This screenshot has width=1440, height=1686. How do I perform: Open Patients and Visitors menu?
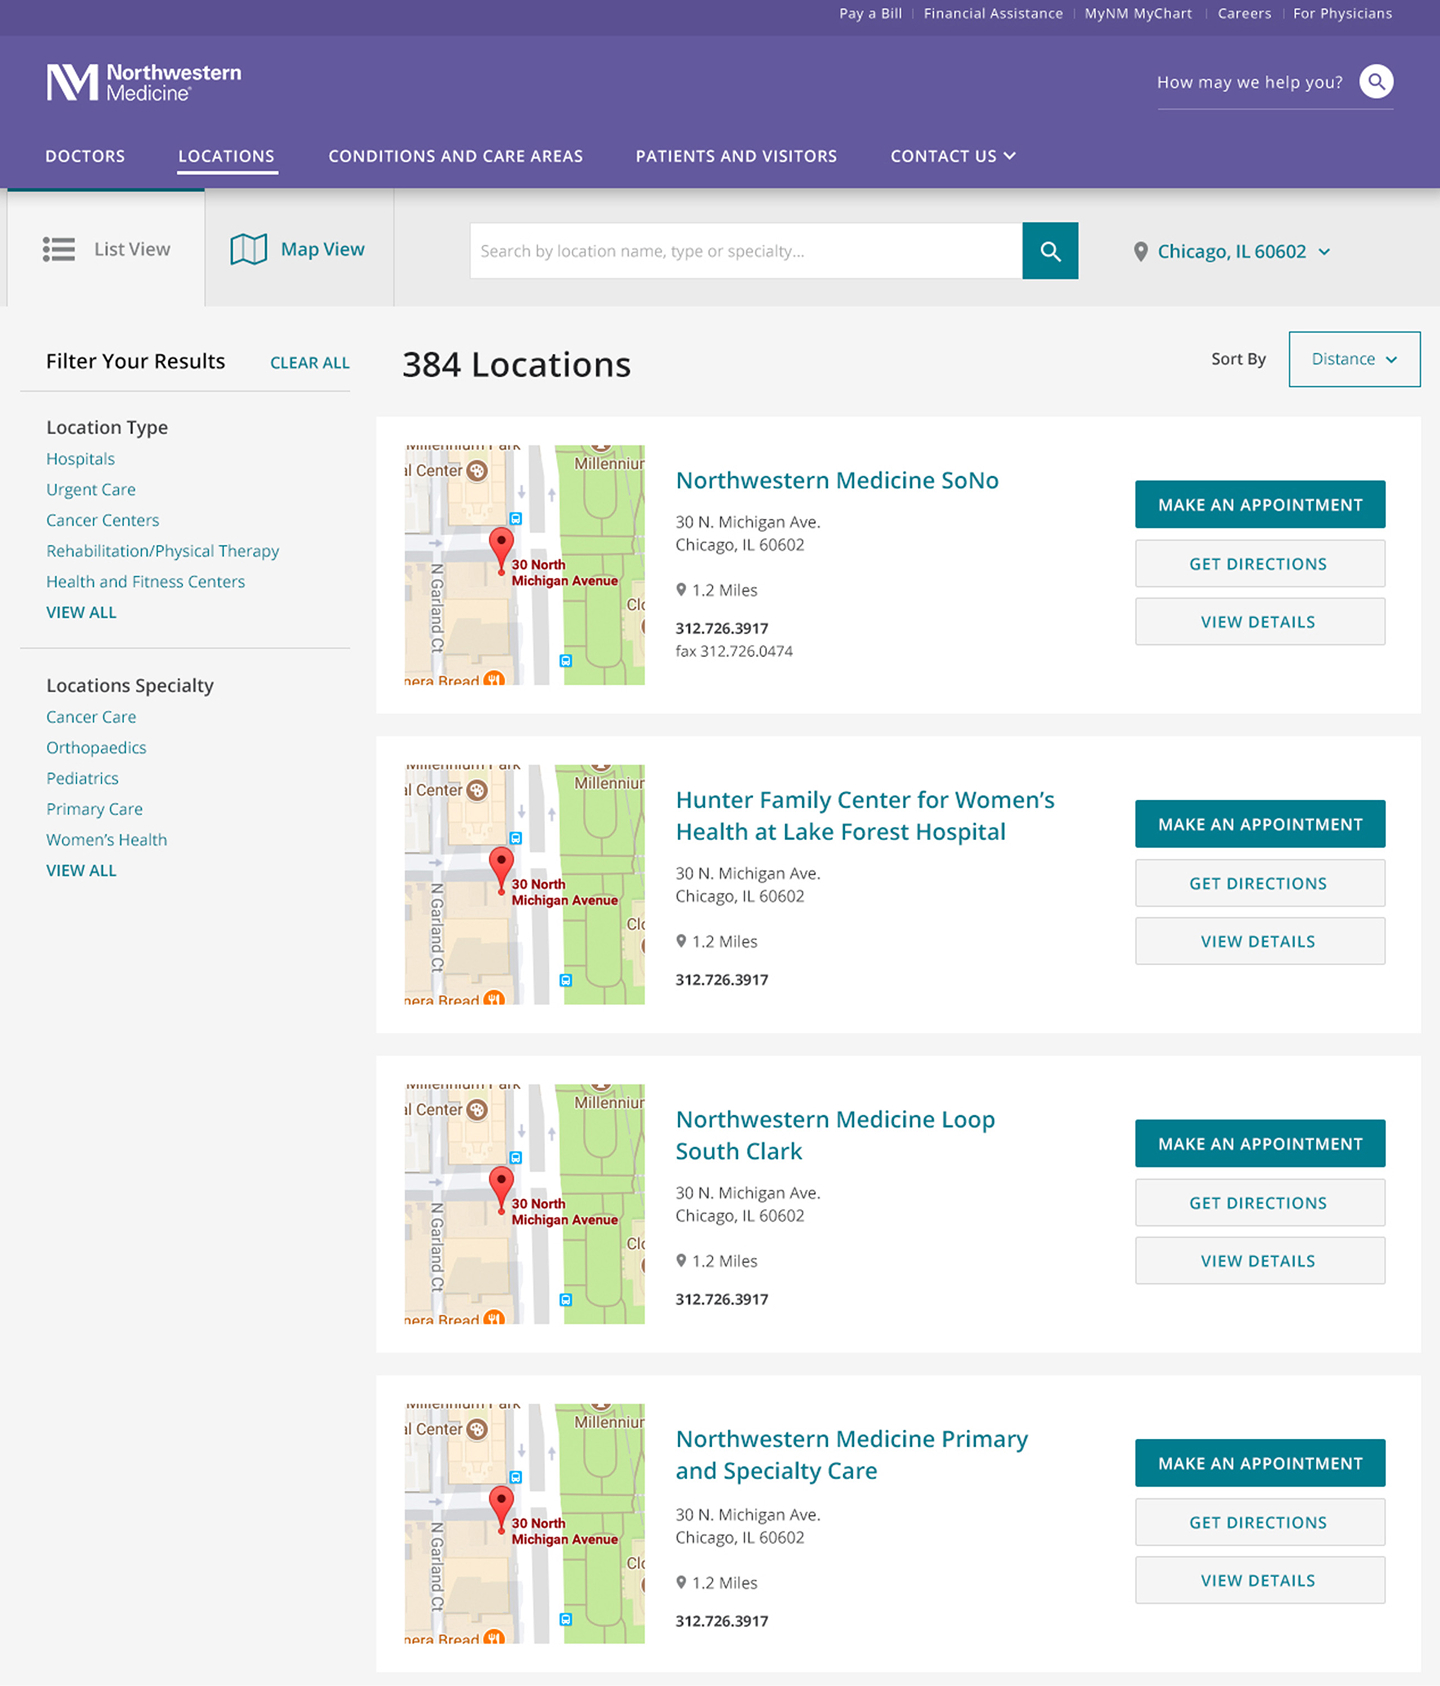point(736,156)
